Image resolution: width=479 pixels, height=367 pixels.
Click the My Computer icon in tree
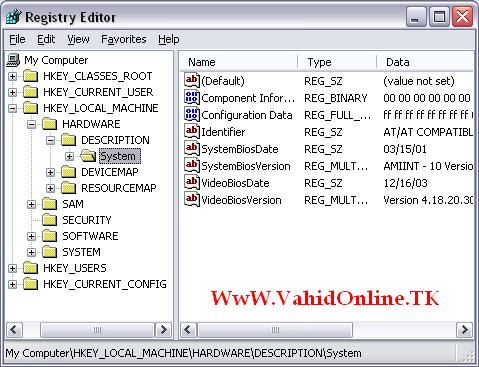[x=14, y=60]
